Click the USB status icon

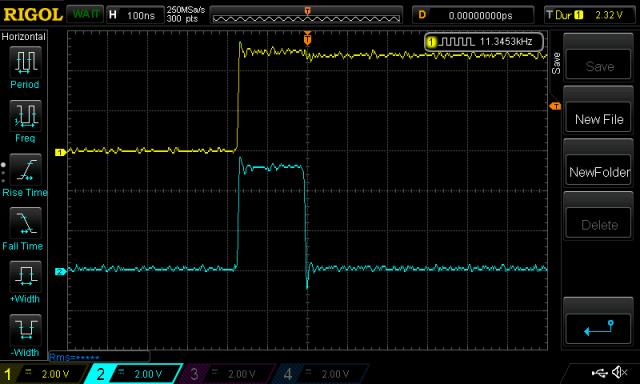[599, 372]
